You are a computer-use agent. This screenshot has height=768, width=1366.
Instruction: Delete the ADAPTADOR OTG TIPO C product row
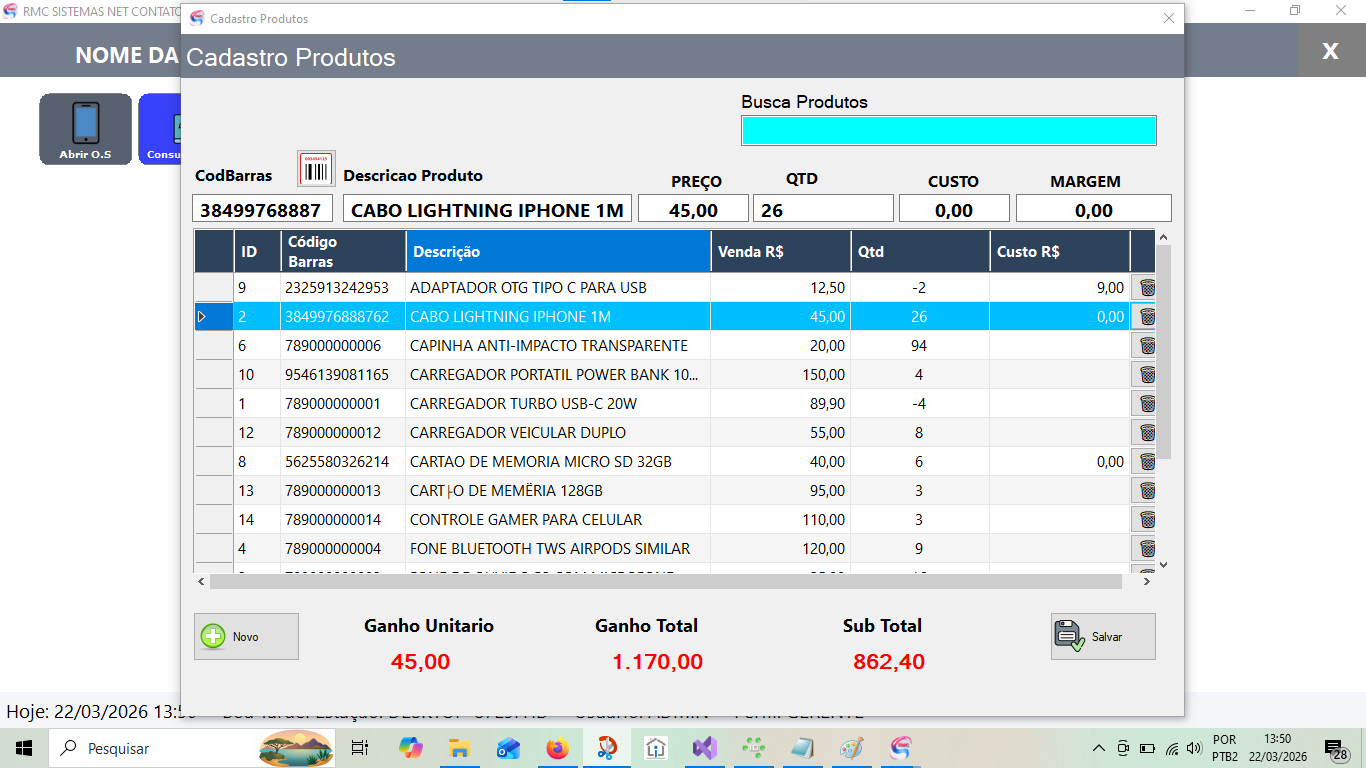(1146, 288)
